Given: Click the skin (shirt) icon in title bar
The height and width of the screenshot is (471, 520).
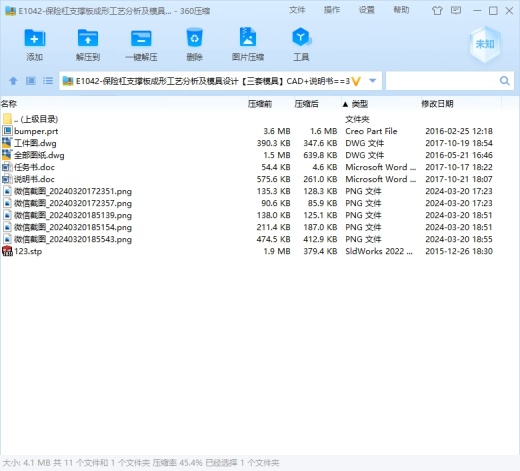Looking at the screenshot, I should (437, 11).
